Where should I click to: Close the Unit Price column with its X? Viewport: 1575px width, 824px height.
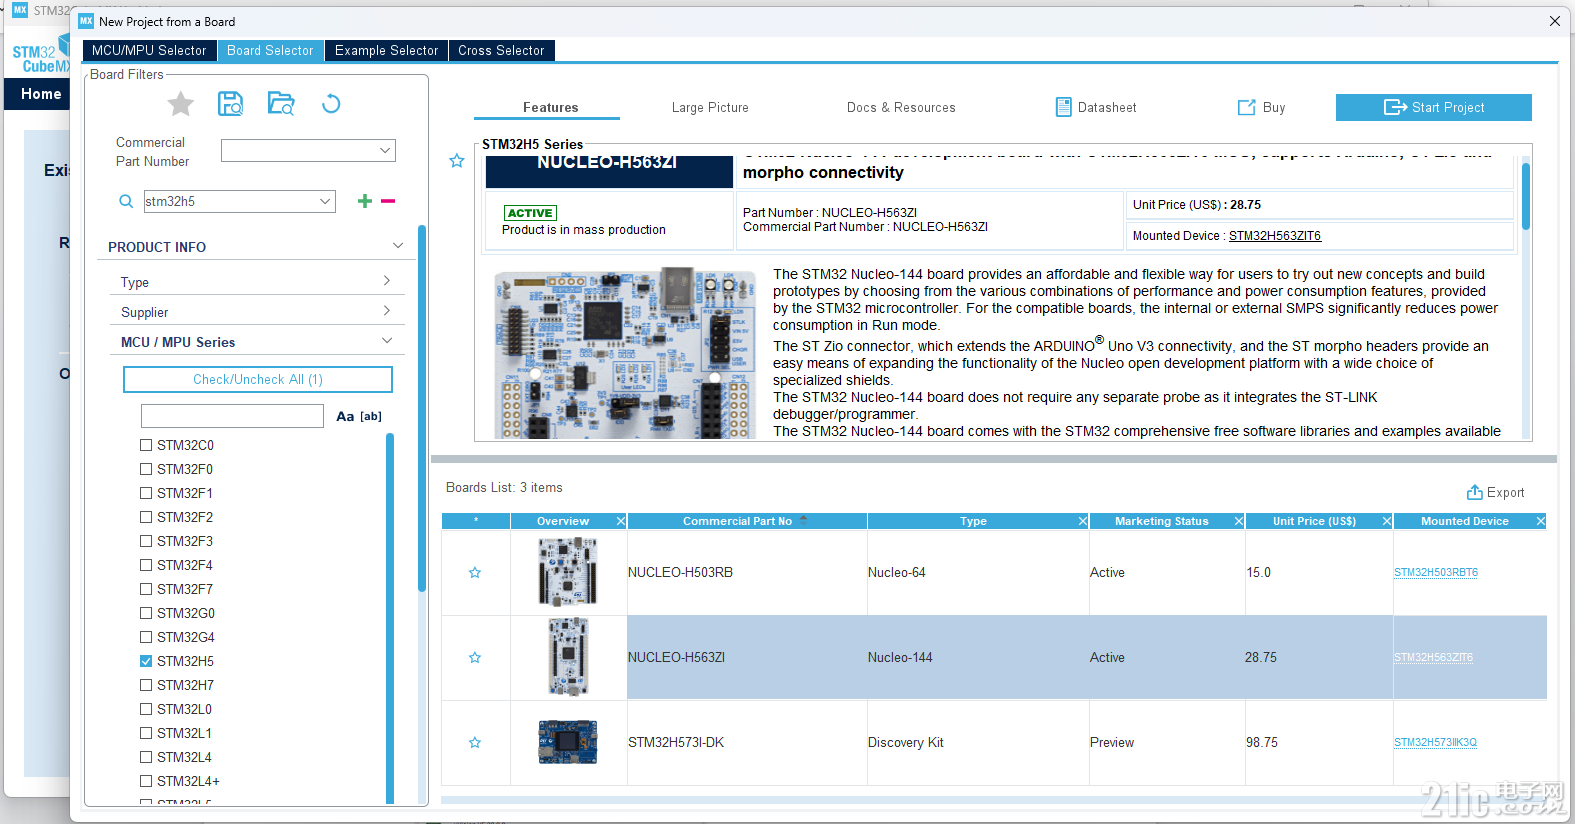(1387, 521)
